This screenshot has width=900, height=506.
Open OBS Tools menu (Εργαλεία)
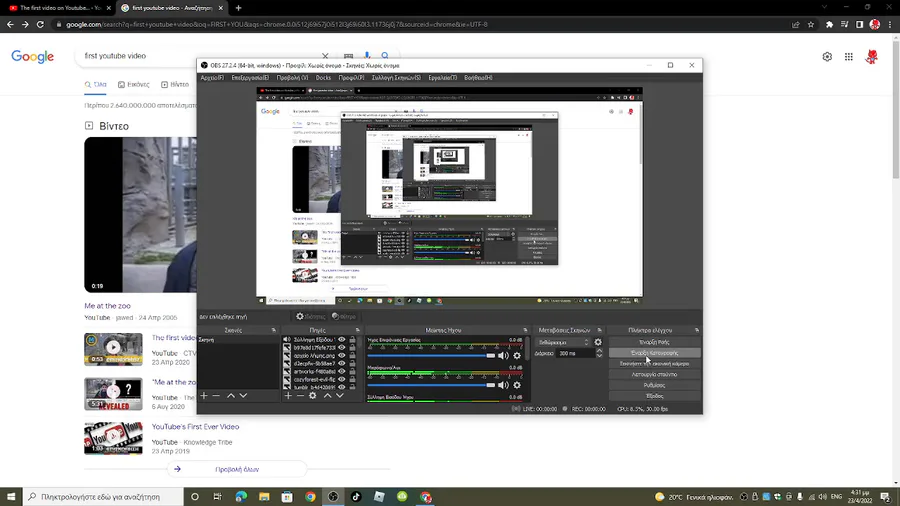click(x=443, y=77)
